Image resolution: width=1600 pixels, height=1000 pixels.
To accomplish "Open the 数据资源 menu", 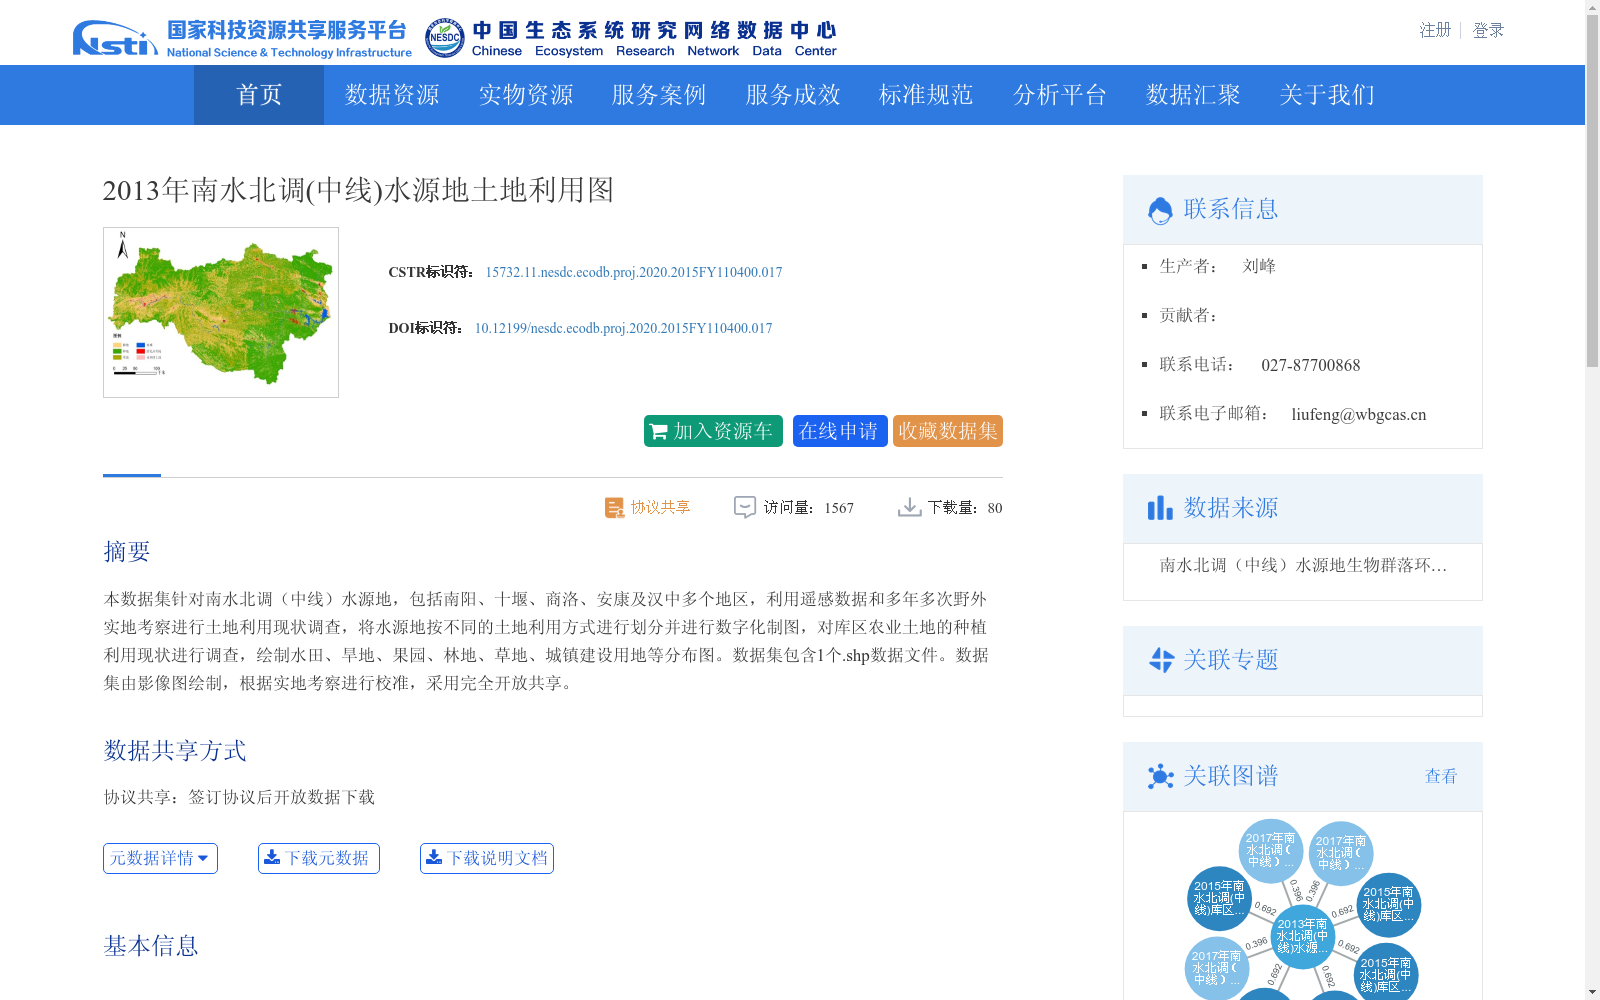I will [x=392, y=95].
